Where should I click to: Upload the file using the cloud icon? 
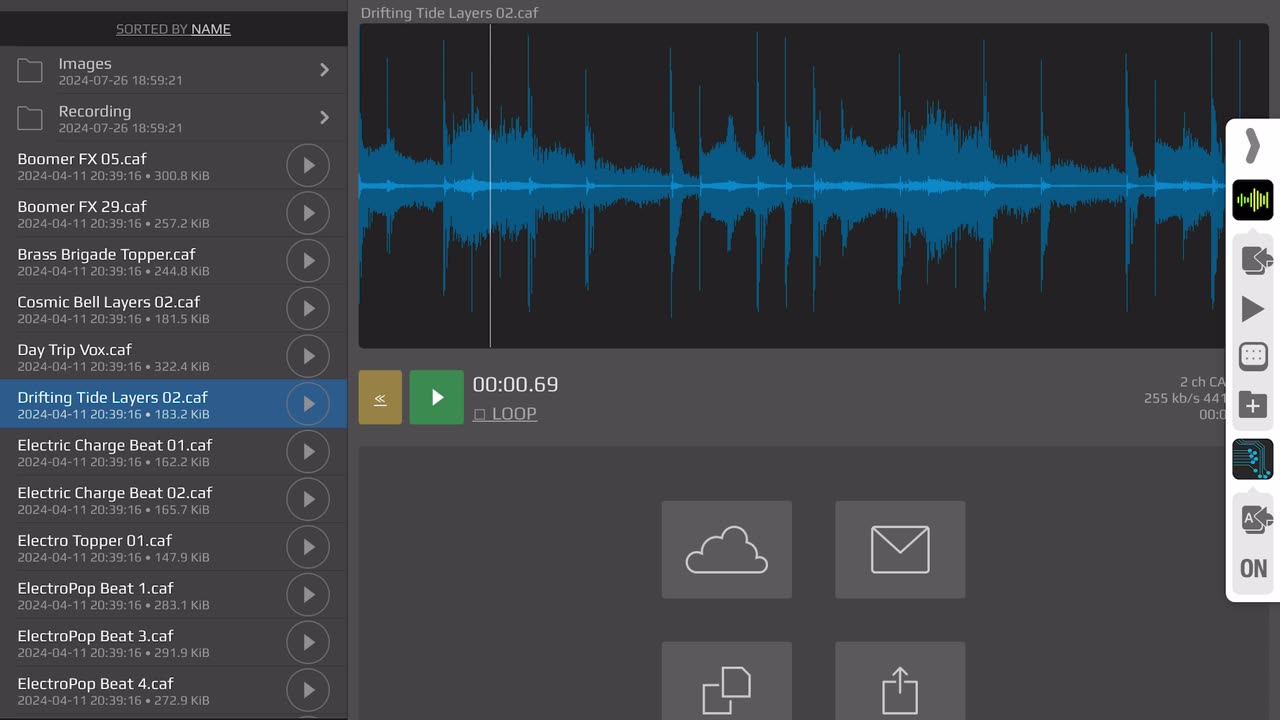pyautogui.click(x=727, y=550)
